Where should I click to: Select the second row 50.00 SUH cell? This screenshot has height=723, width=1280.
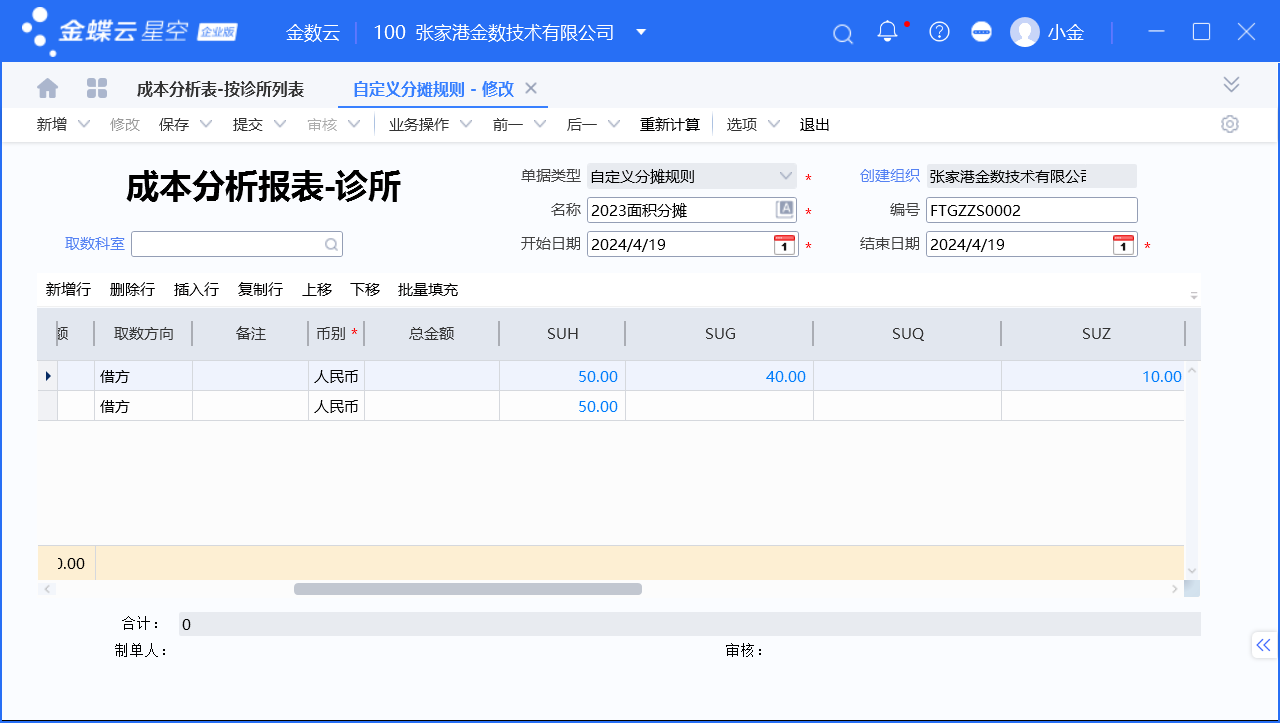tap(563, 406)
